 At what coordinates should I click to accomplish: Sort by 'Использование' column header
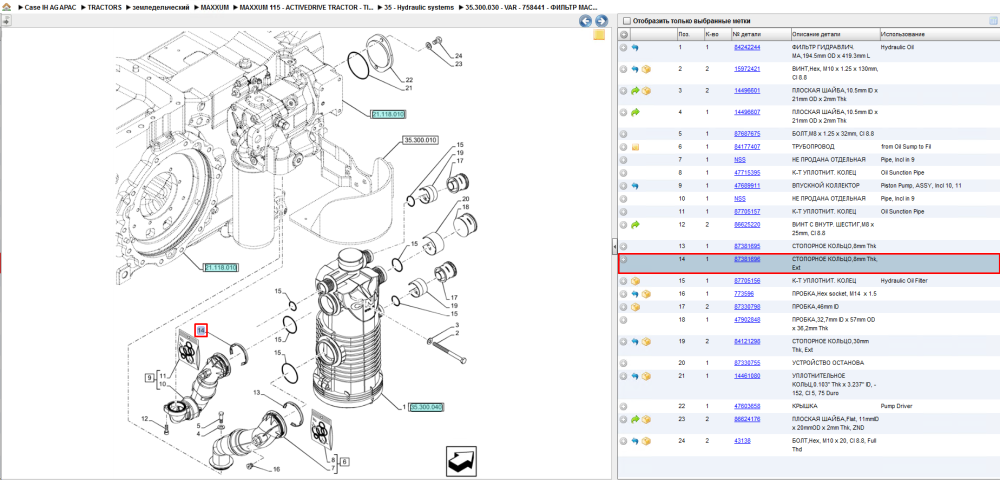pyautogui.click(x=938, y=34)
